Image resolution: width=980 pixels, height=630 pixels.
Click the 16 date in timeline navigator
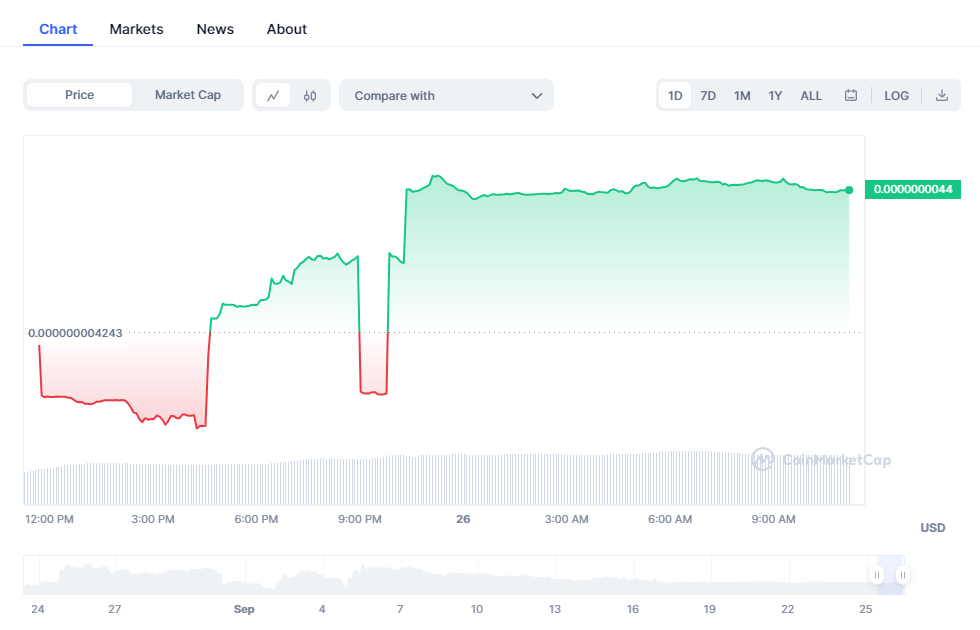point(632,609)
